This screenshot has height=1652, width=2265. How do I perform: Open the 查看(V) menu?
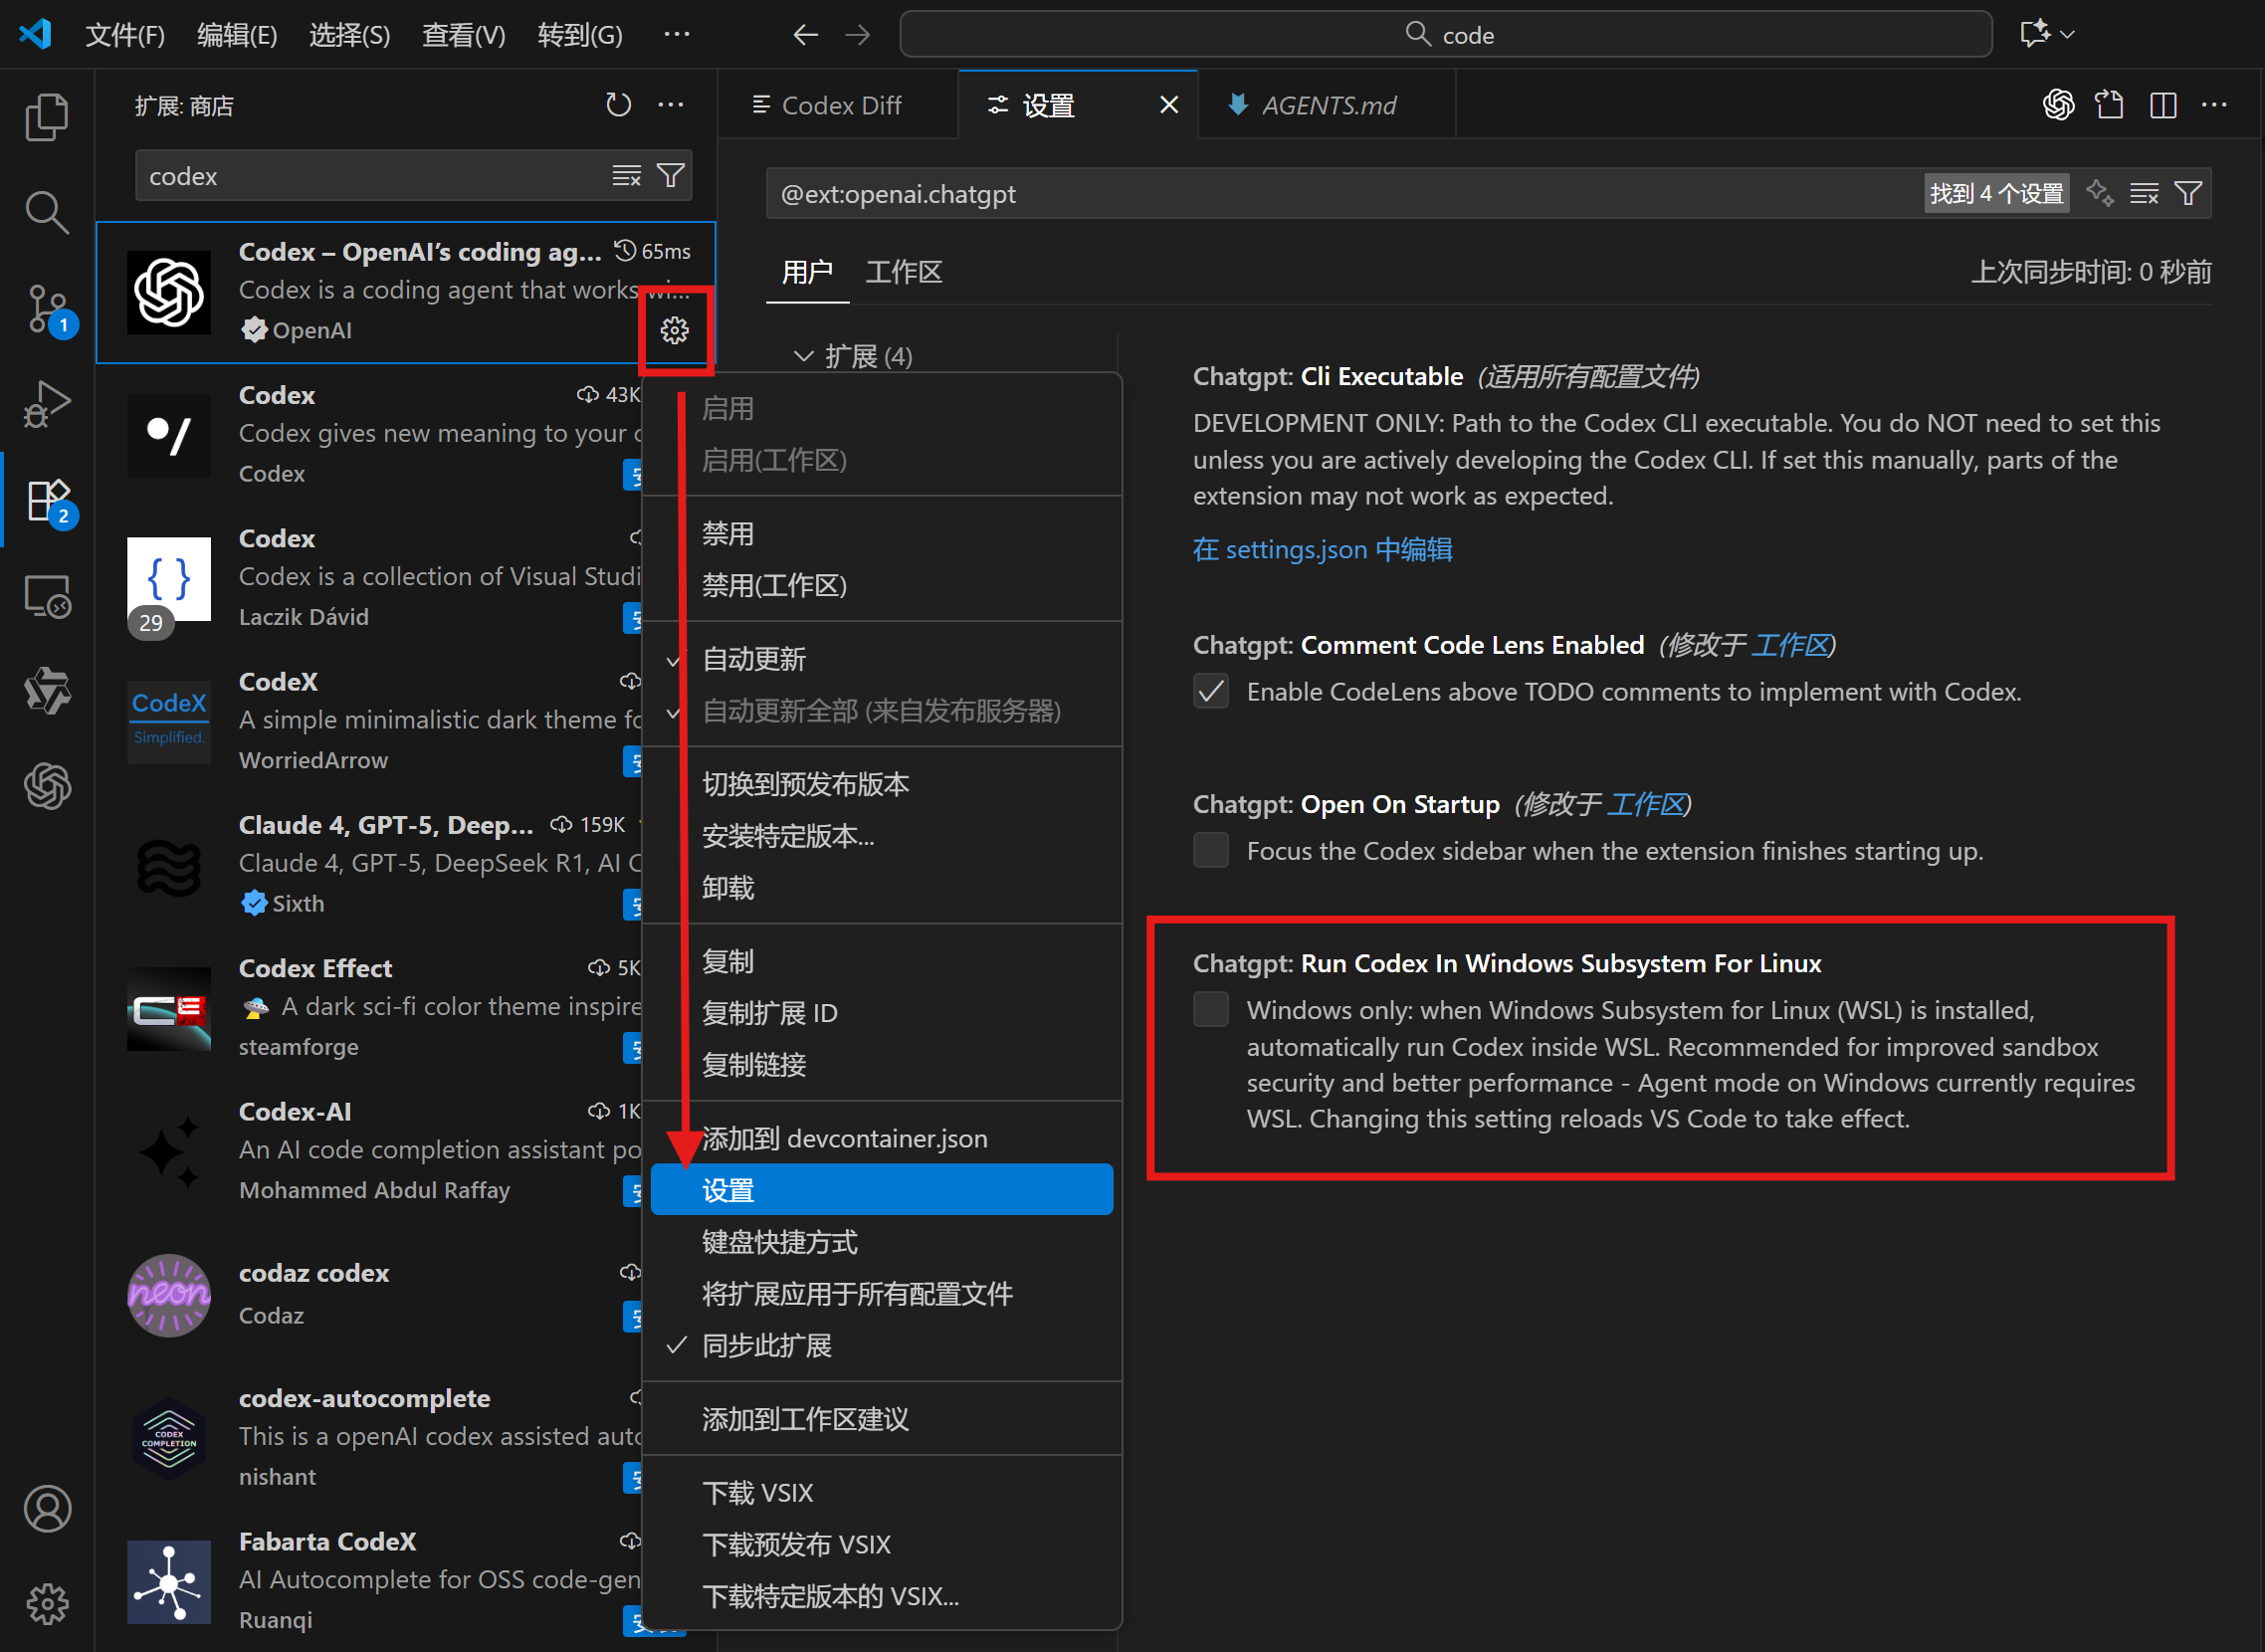tap(463, 34)
